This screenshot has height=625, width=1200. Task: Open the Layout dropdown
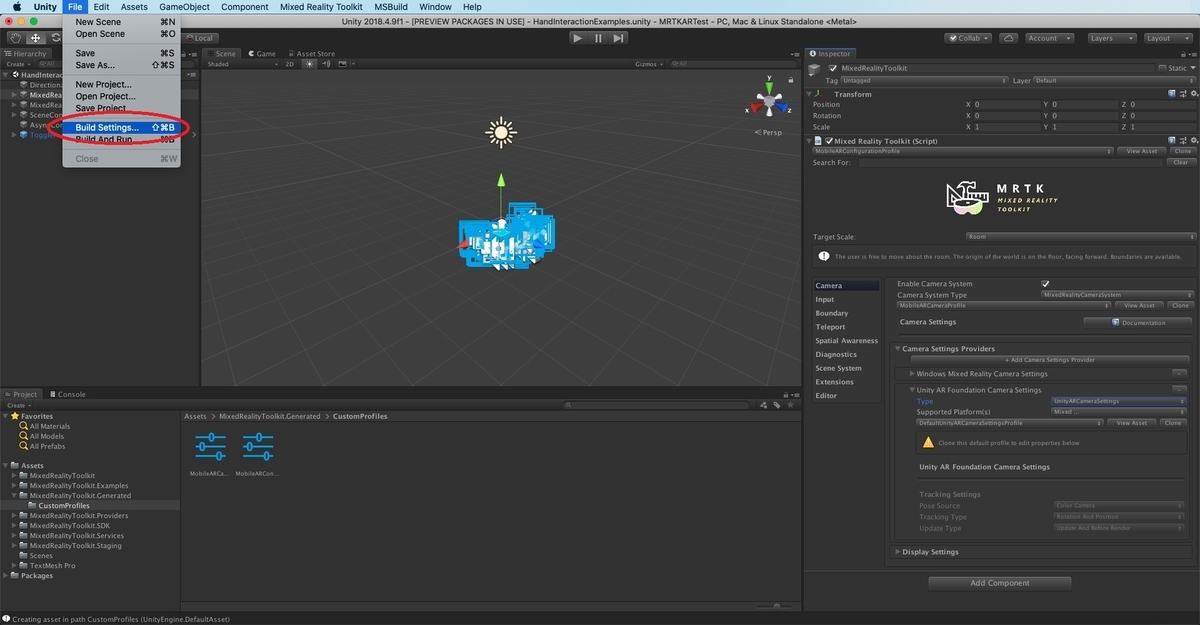[1169, 38]
